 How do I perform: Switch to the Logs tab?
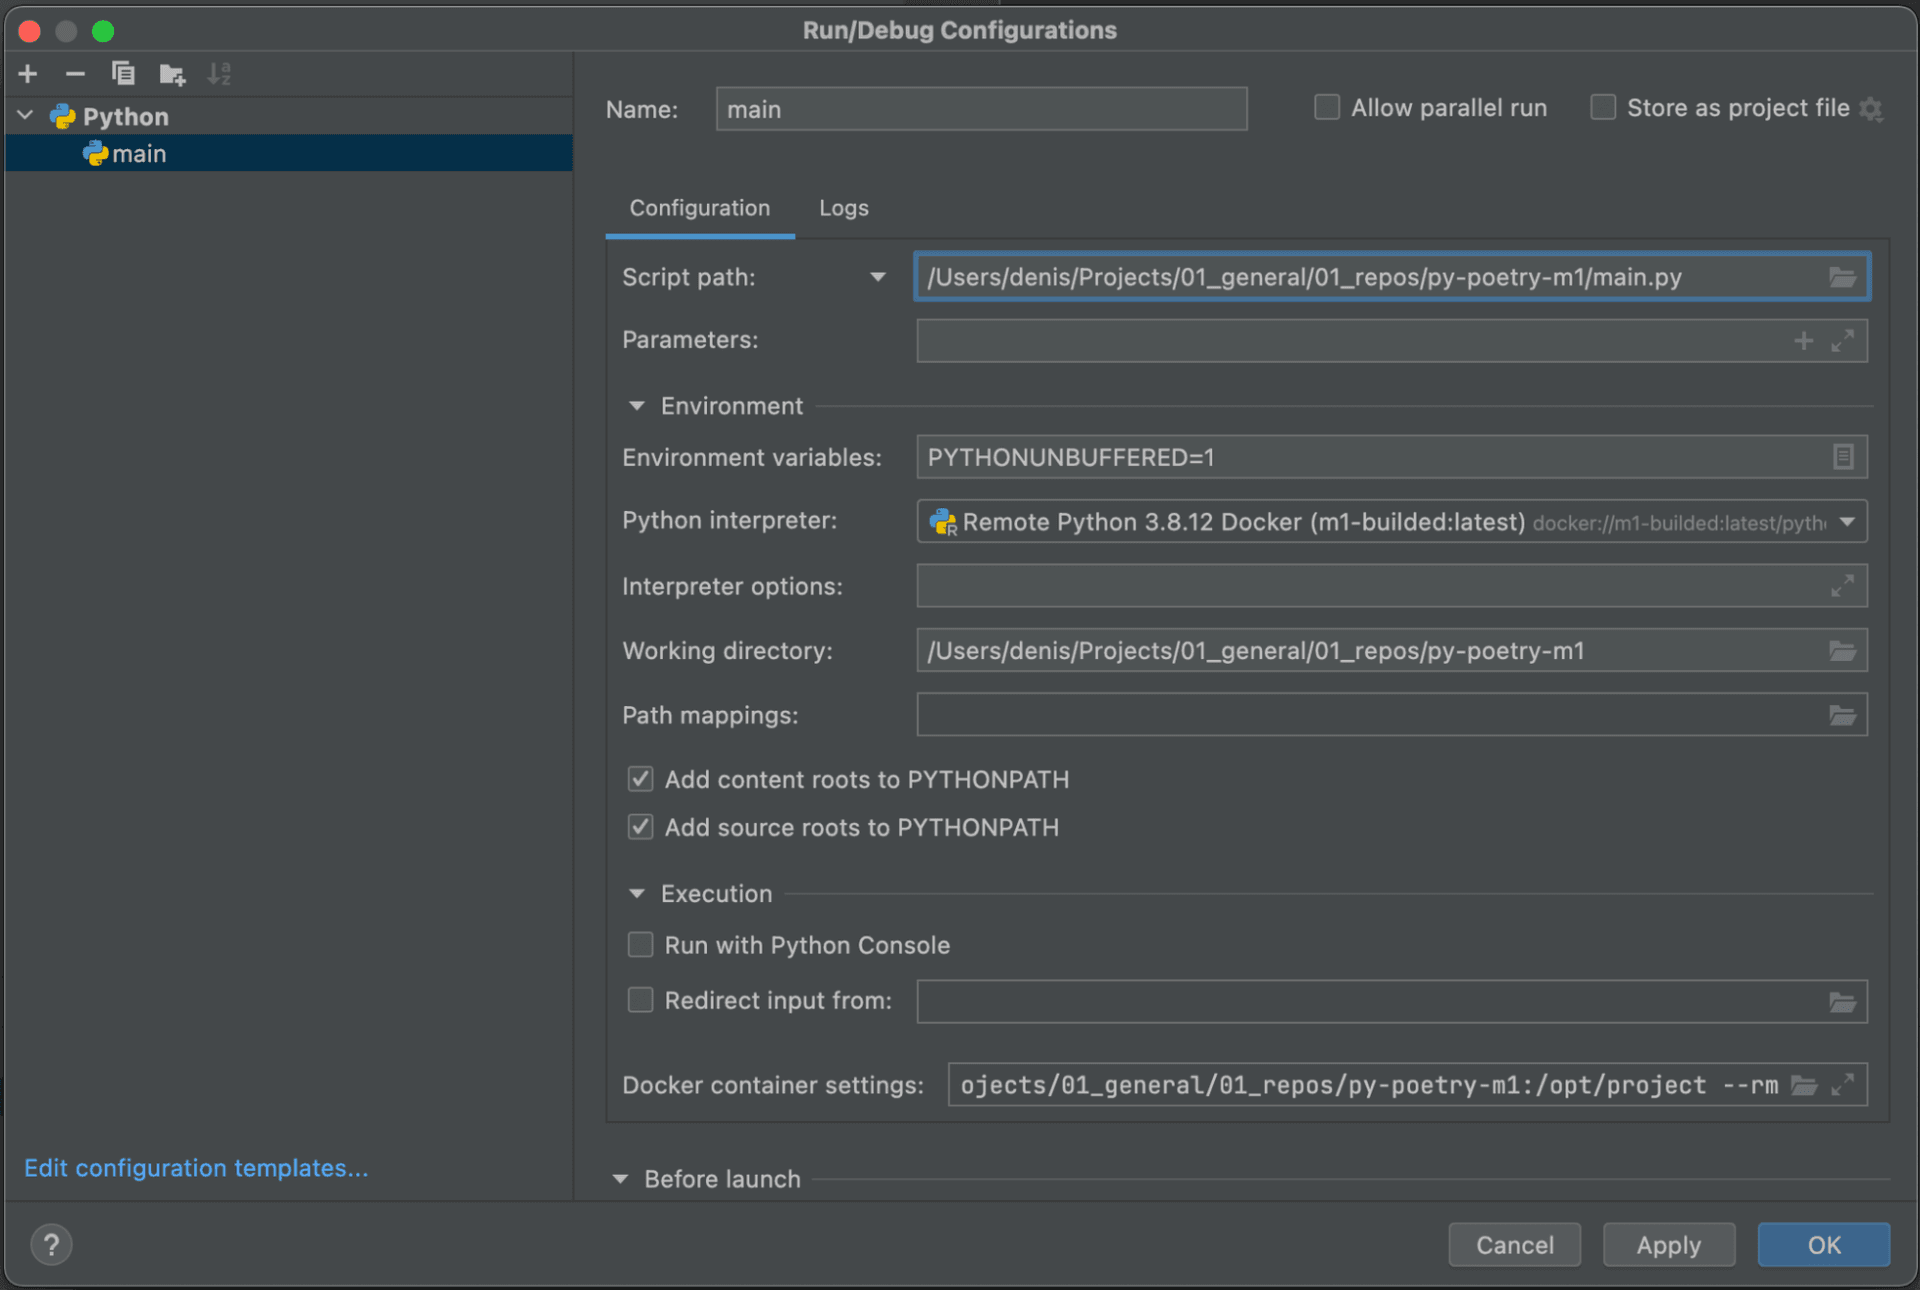843,208
